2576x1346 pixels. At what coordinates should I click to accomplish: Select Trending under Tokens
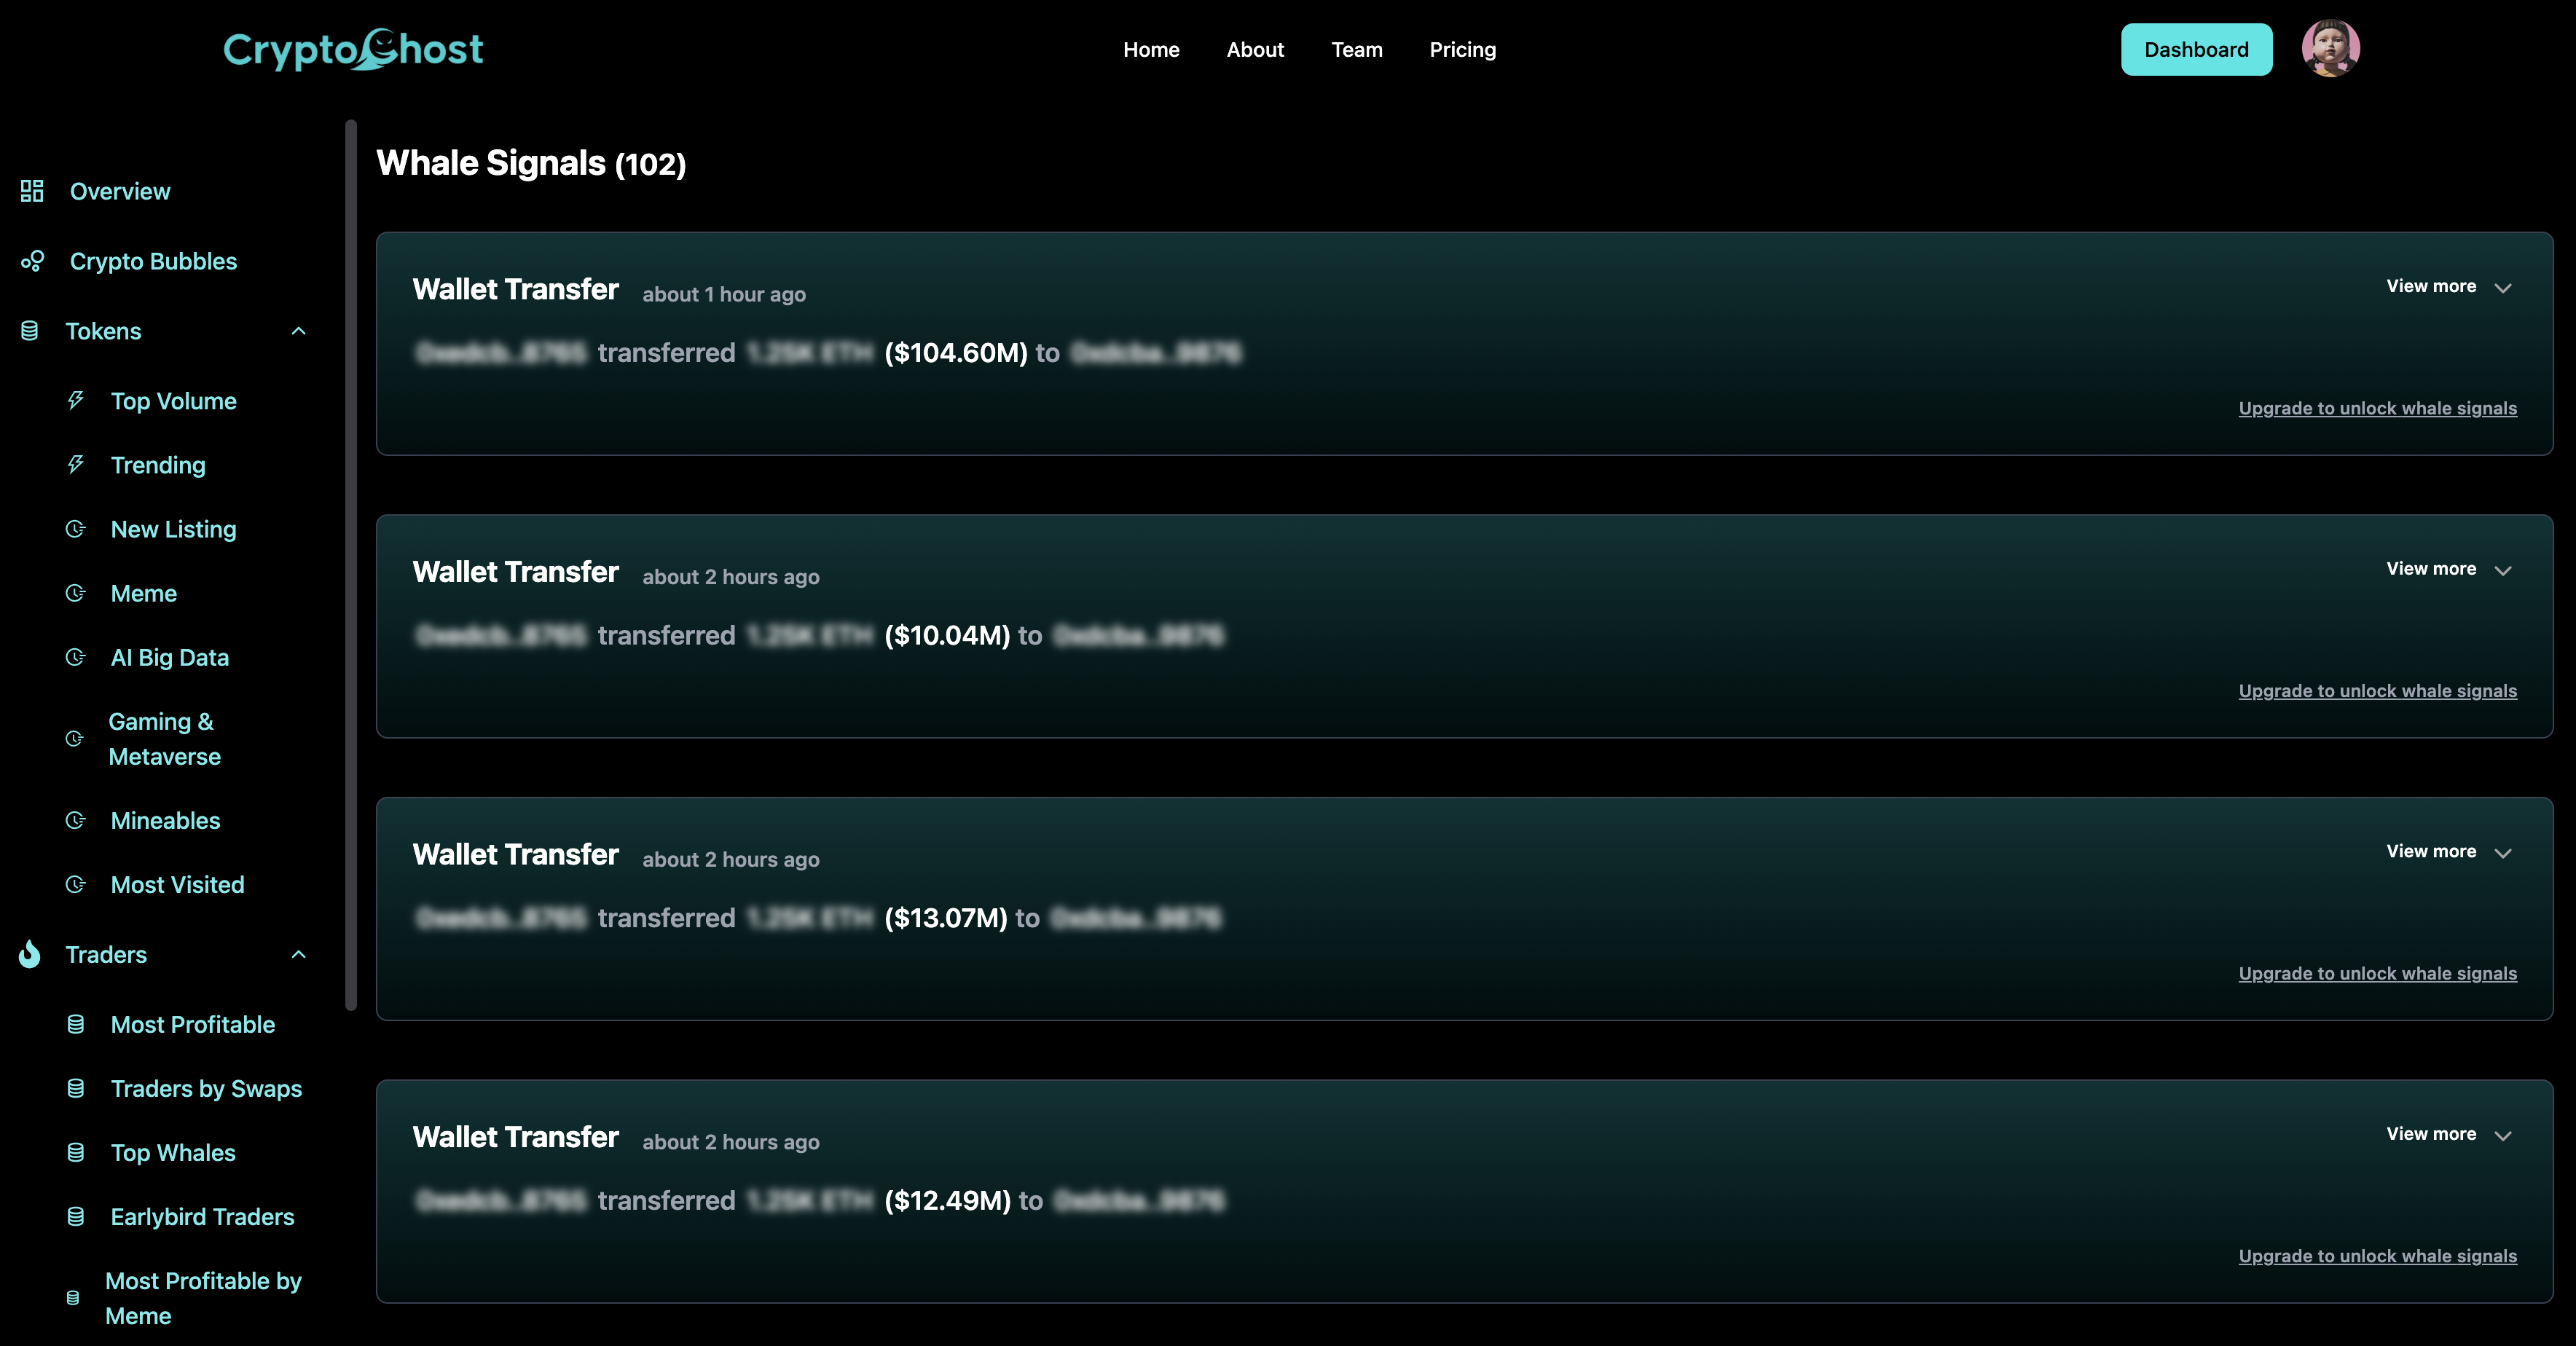(x=158, y=465)
